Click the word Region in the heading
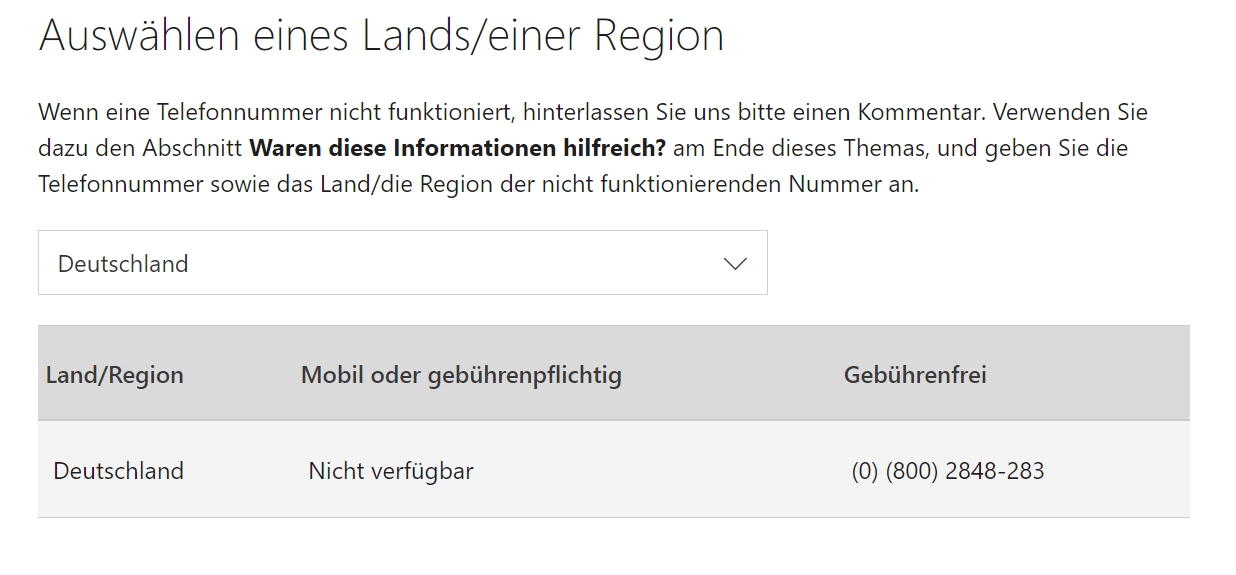Screen dimensions: 1236x575 [658, 36]
